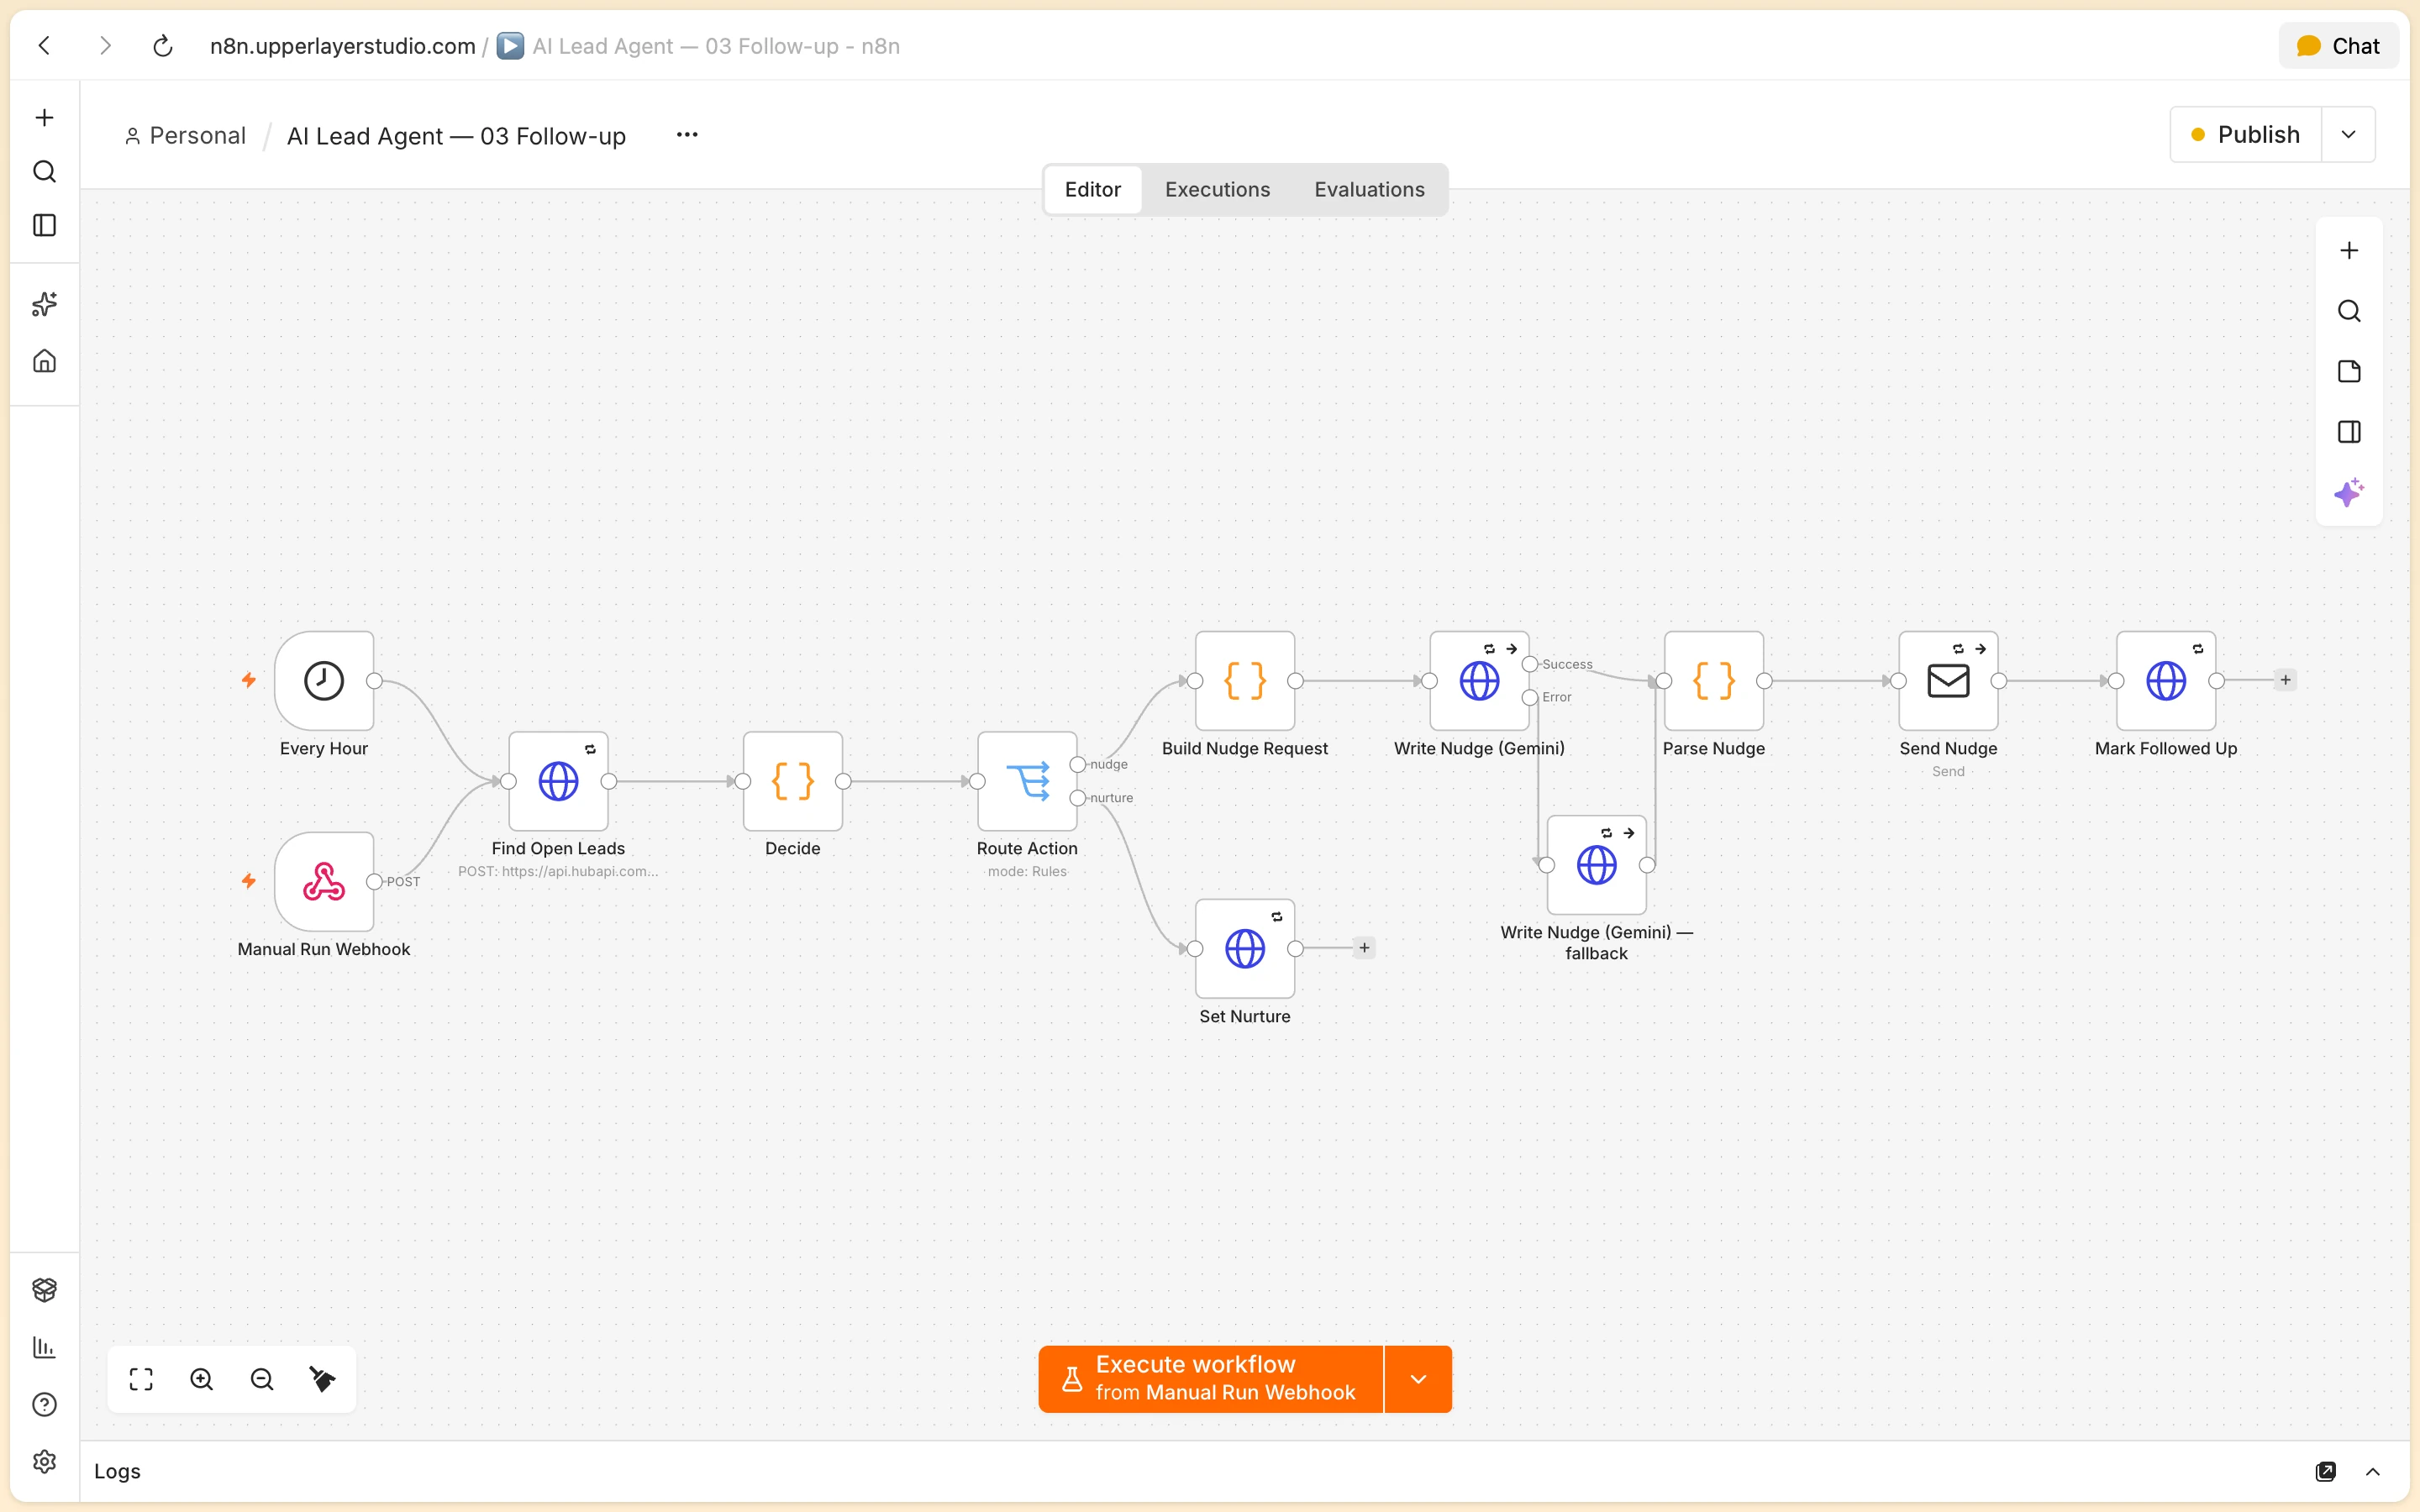The image size is (2420, 1512).
Task: Select the Editor tab
Action: coord(1092,190)
